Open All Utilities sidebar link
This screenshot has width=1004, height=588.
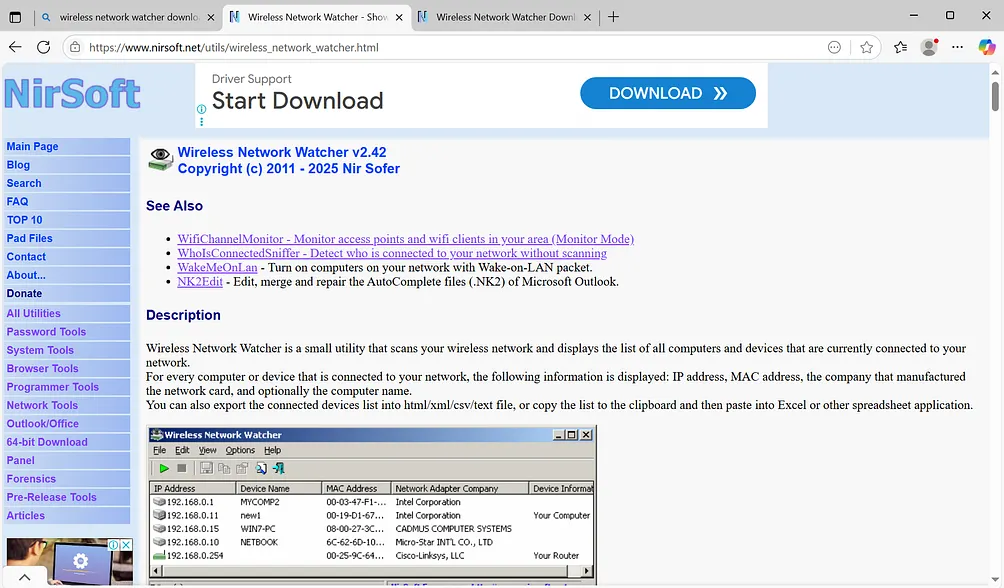(67, 313)
